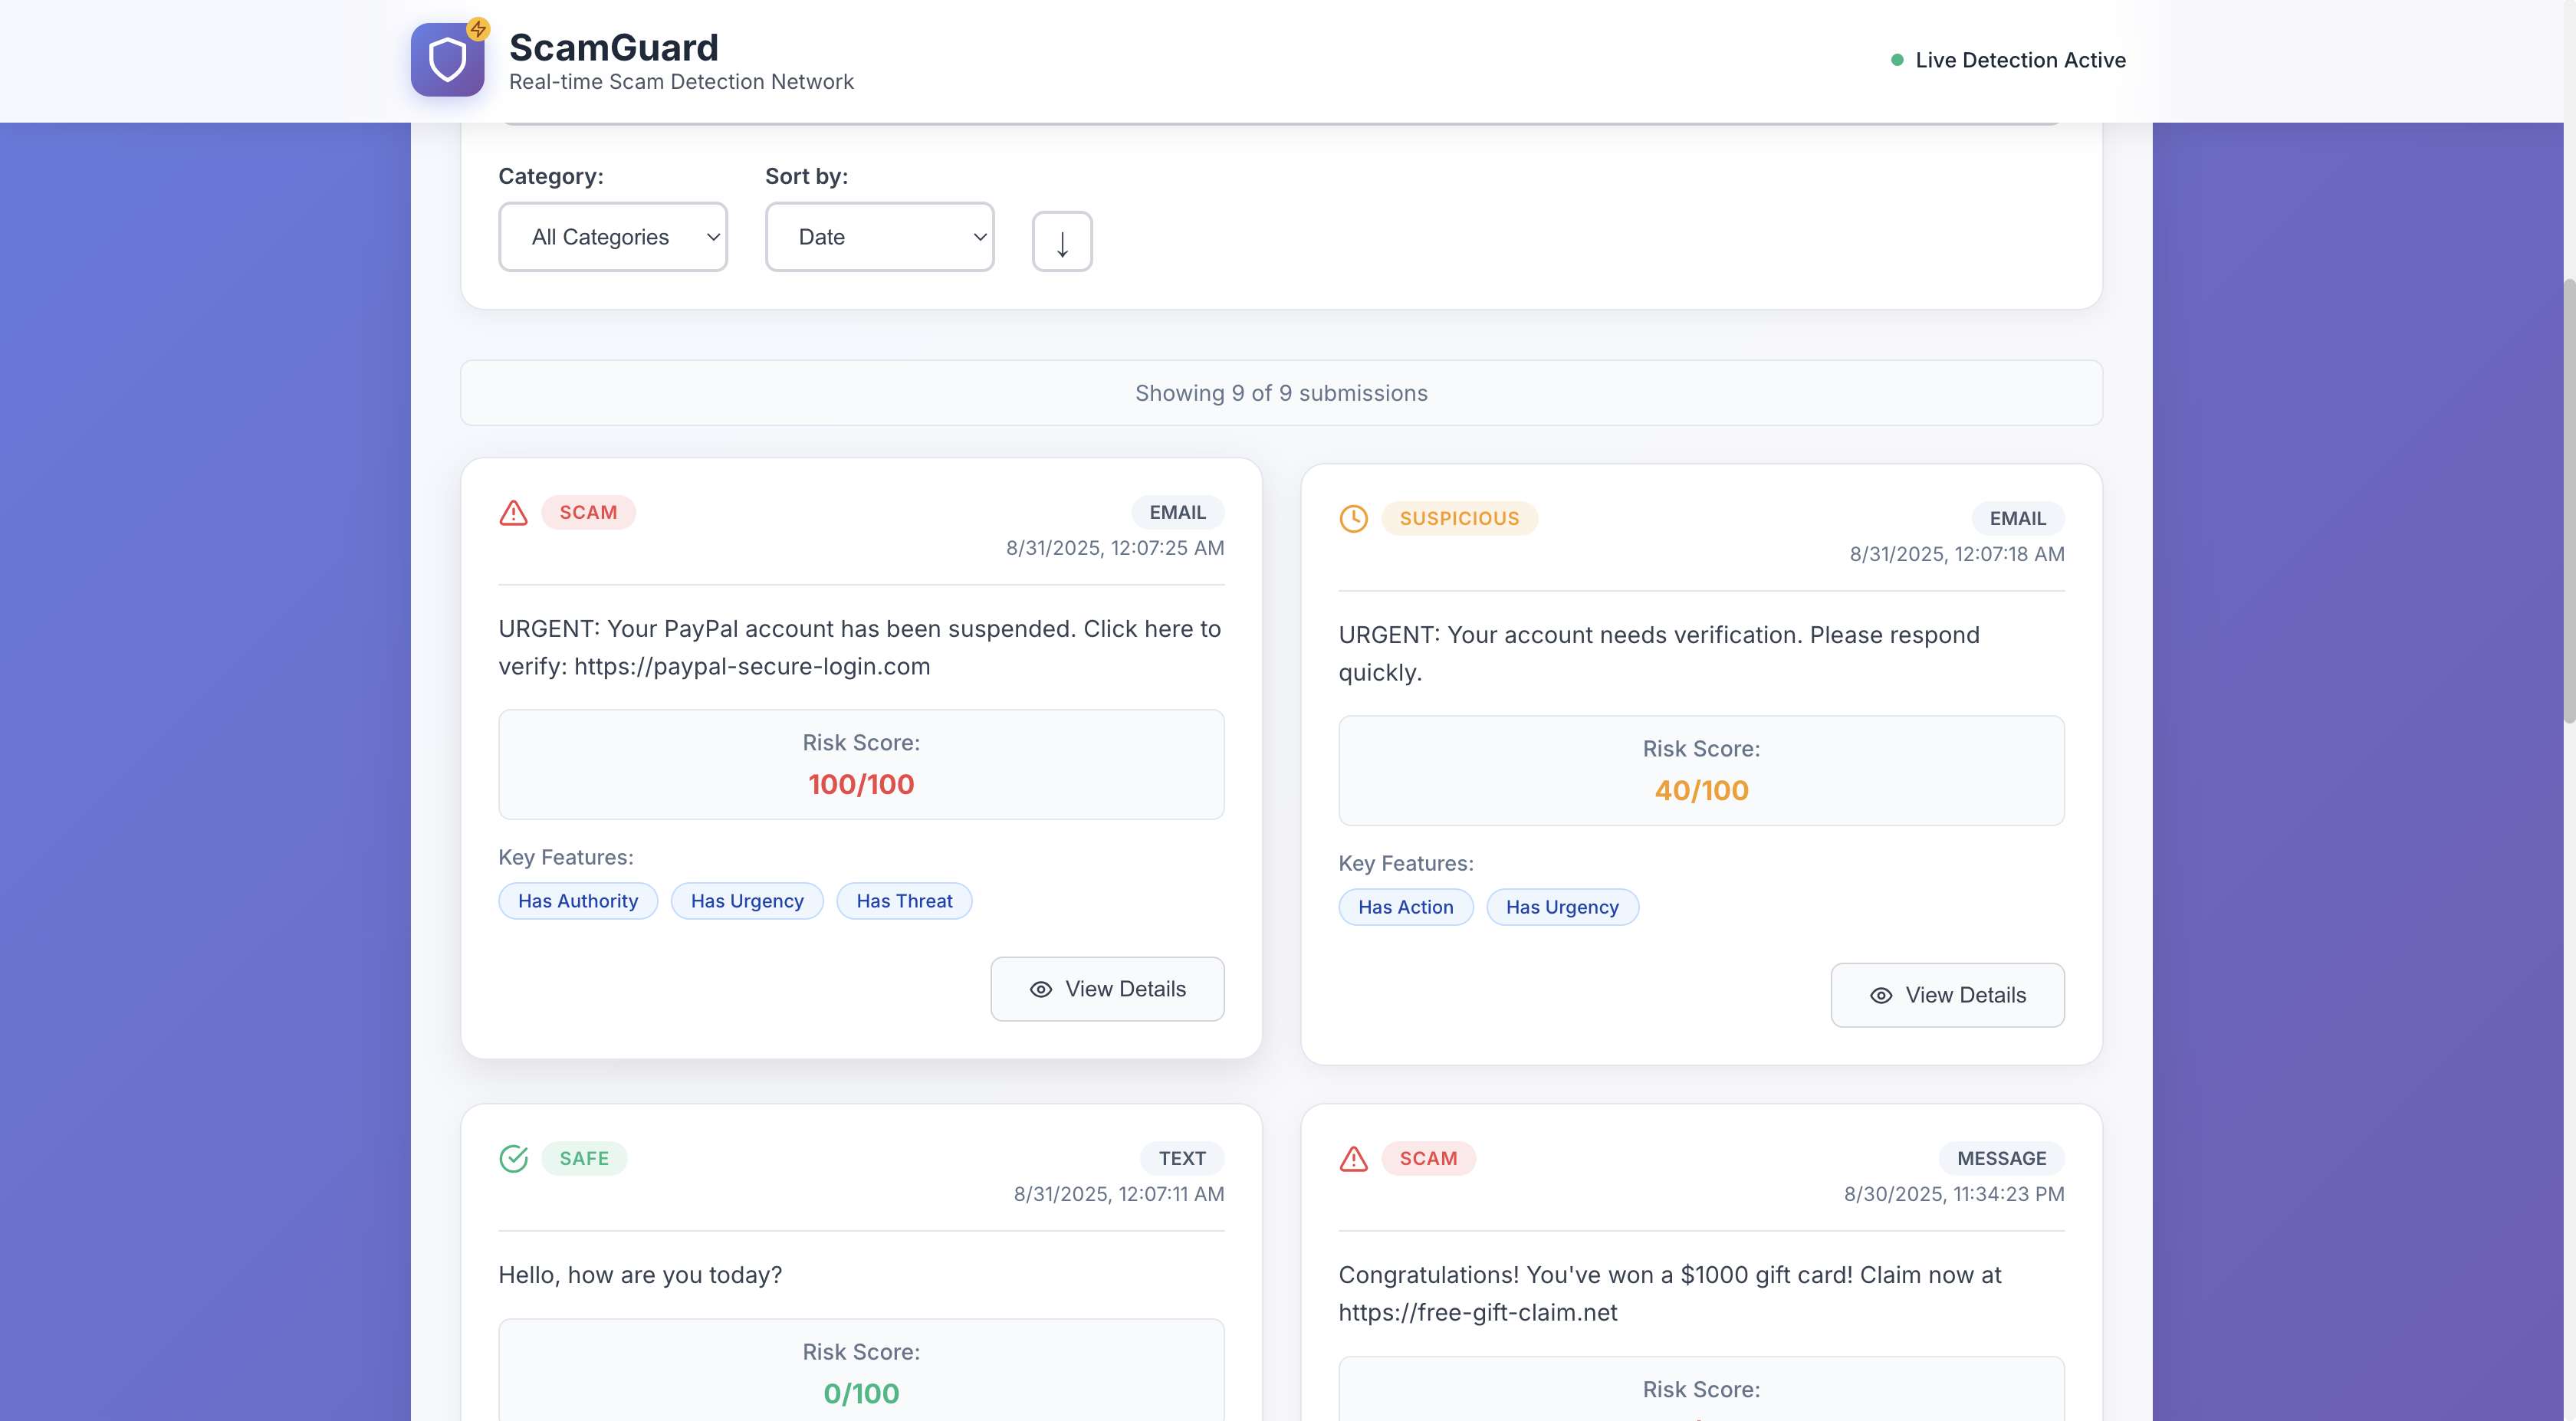Click Has Threat feature tag

point(904,901)
